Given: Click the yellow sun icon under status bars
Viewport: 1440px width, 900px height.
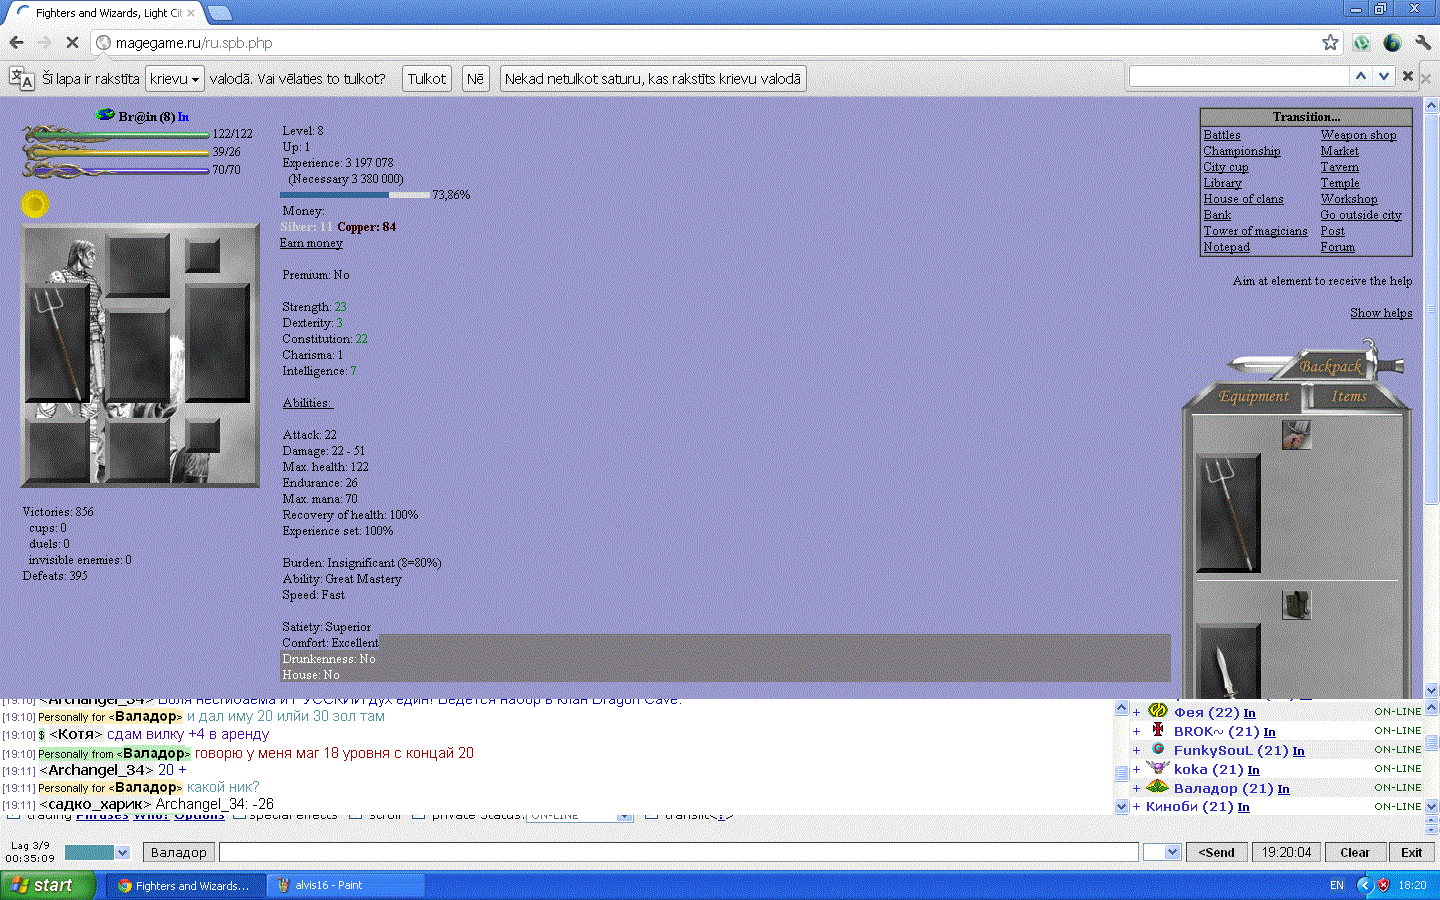Looking at the screenshot, I should (x=34, y=204).
